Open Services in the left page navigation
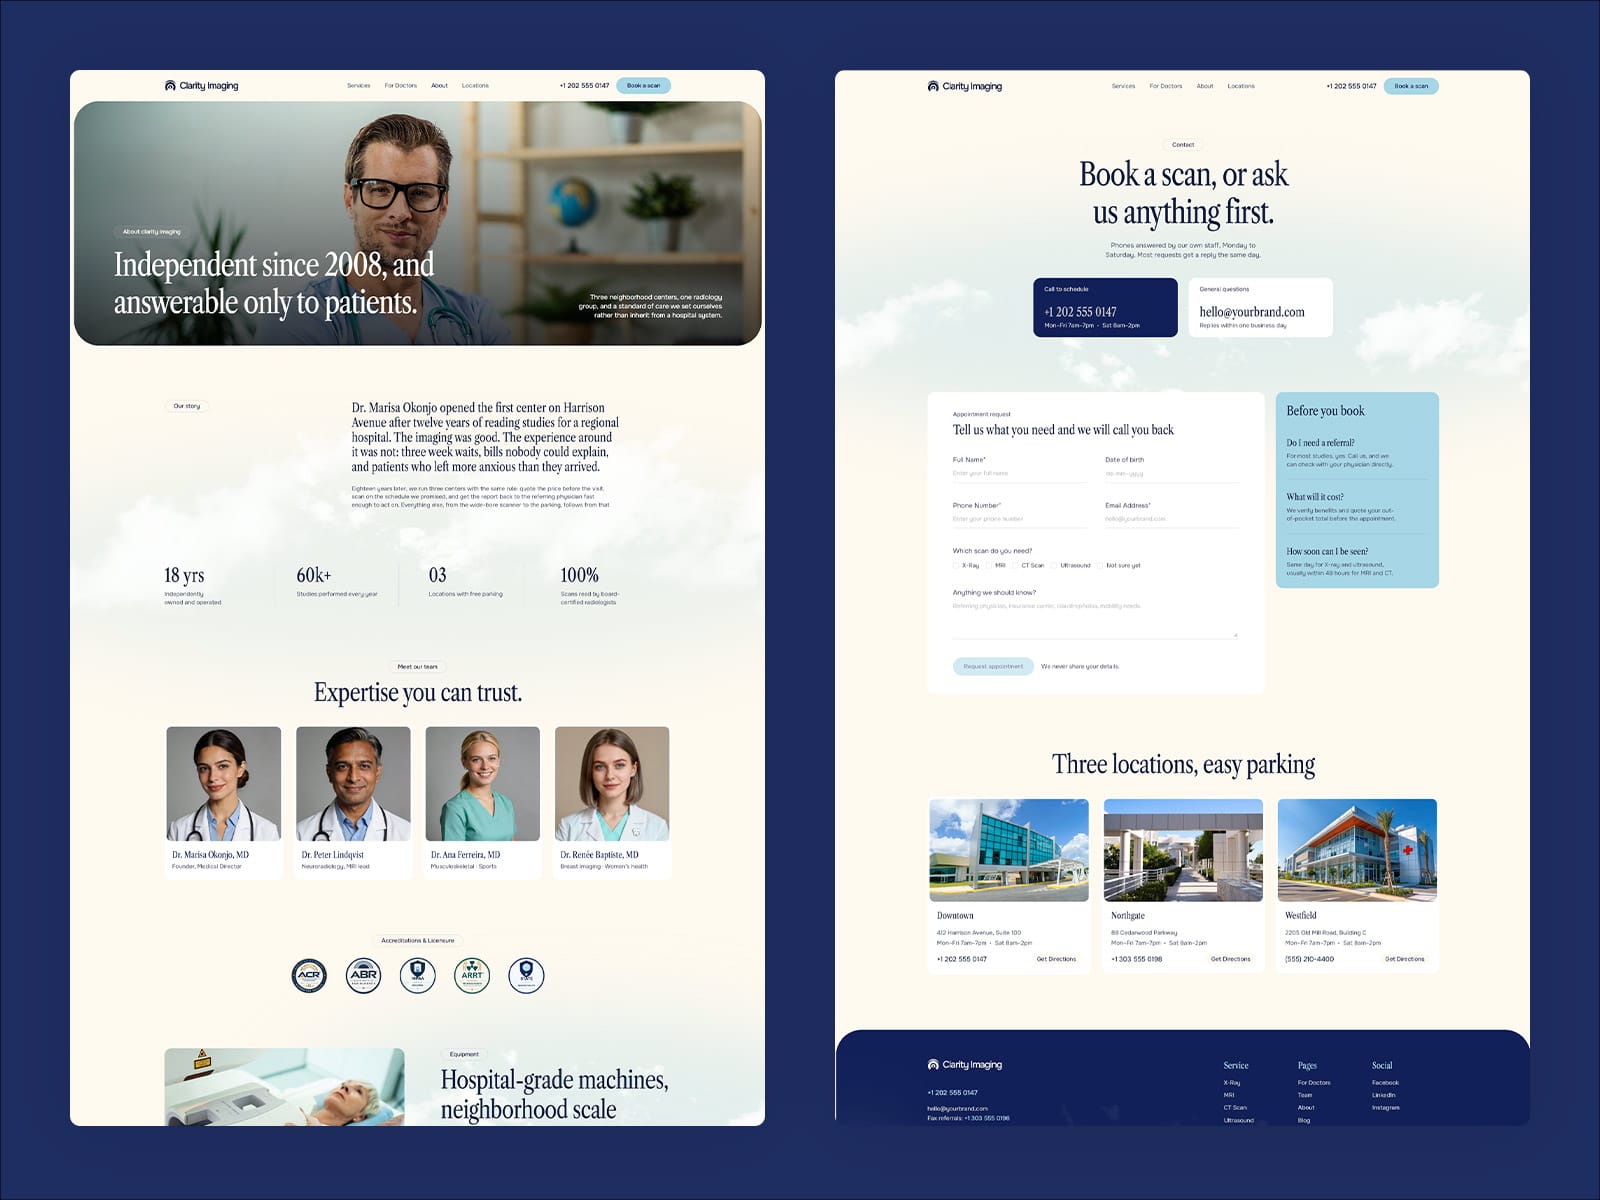1600x1200 pixels. [x=359, y=86]
